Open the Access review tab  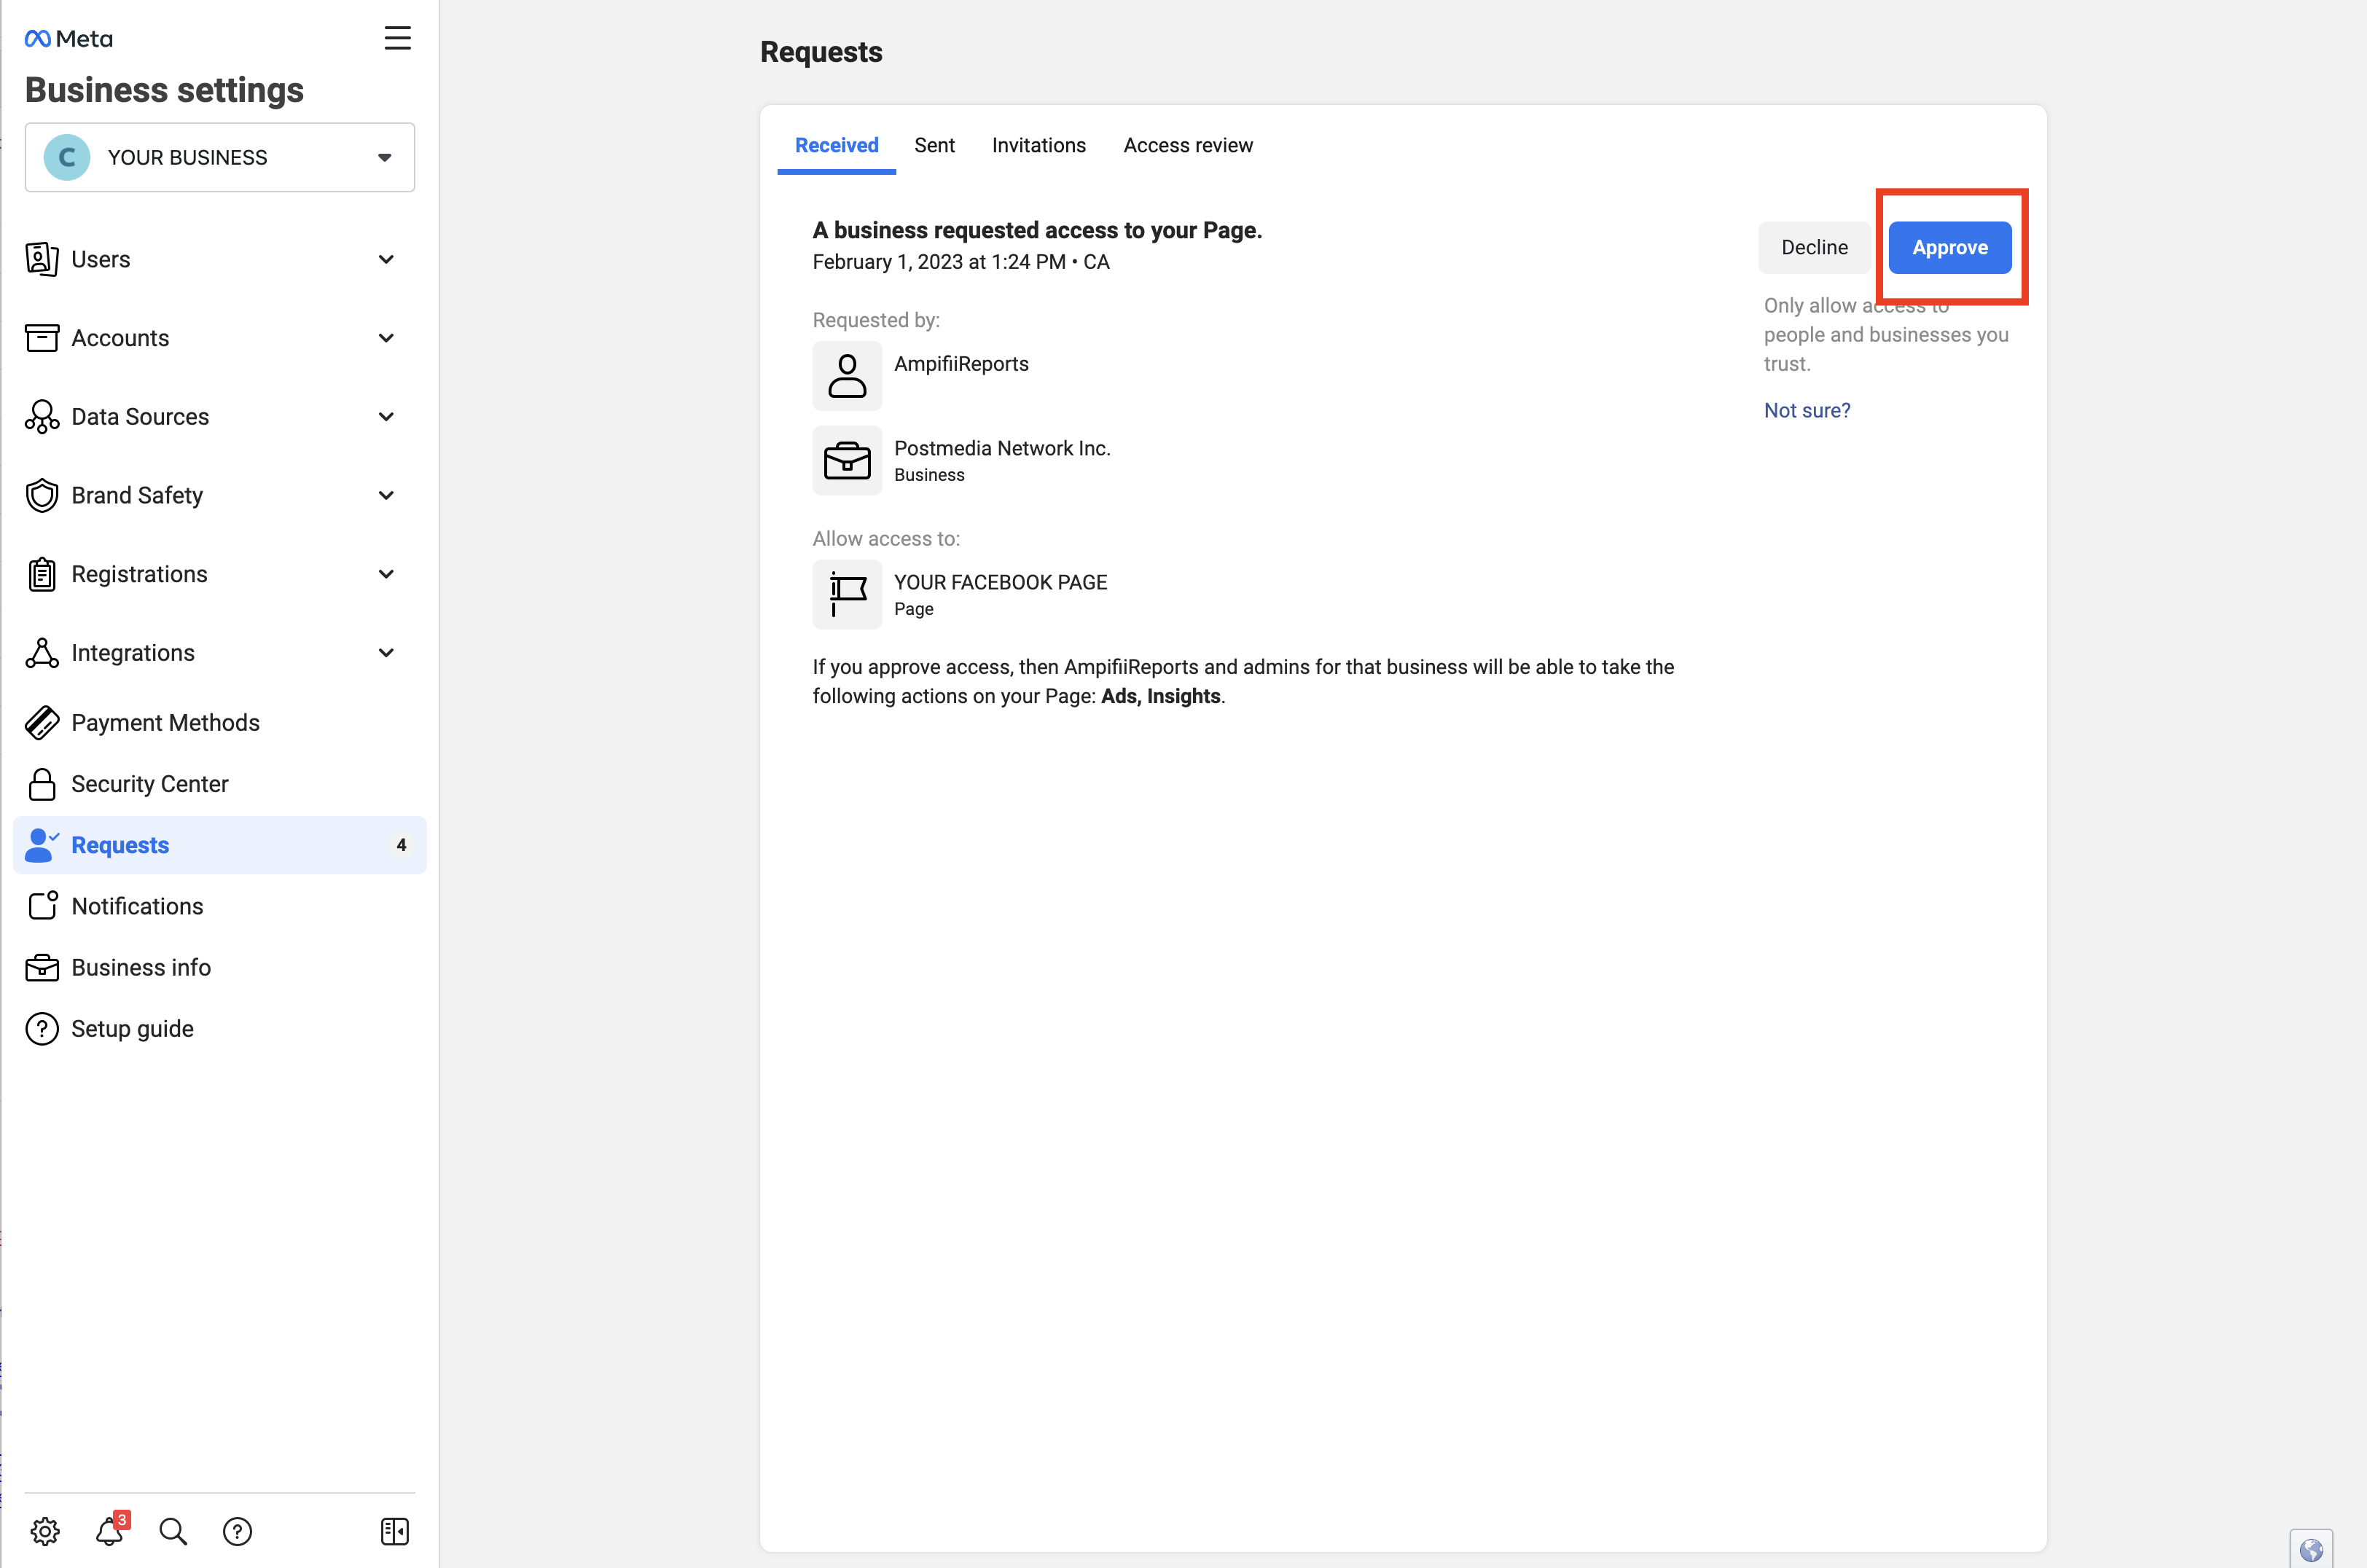tap(1188, 145)
